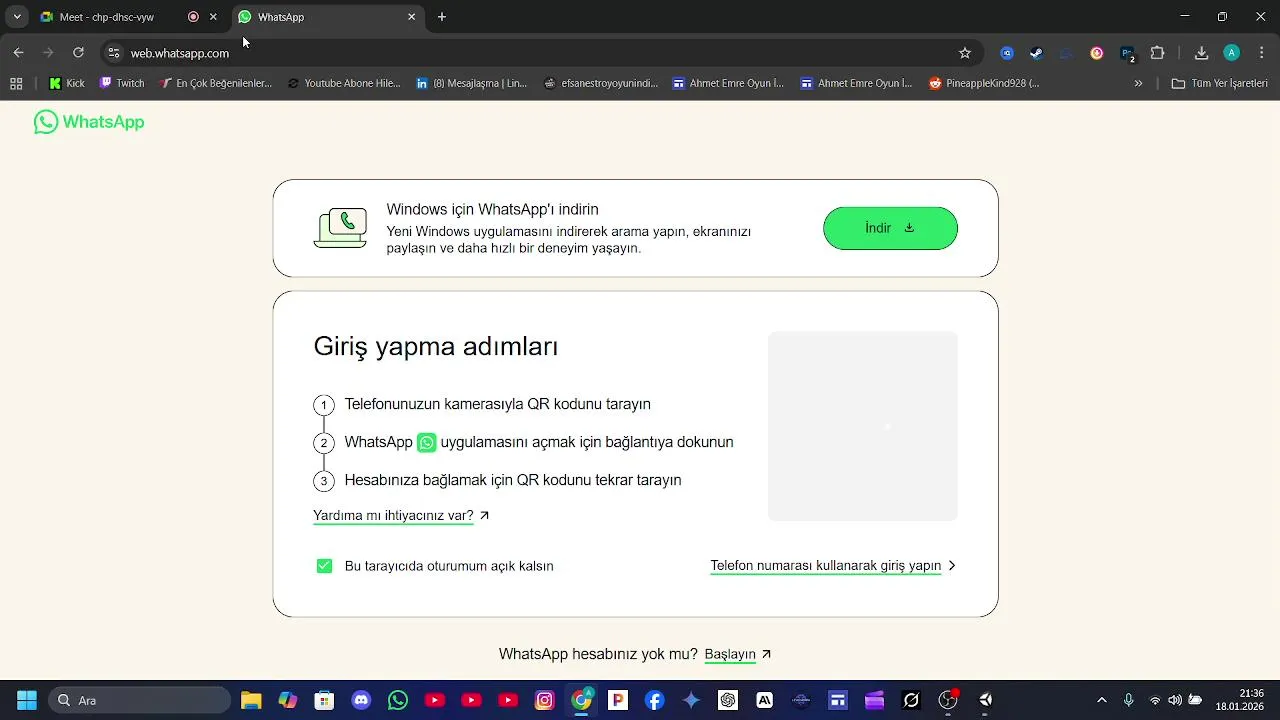1280x720 pixels.
Task: Focus the web.whatsapp.com address bar
Action: (x=540, y=53)
